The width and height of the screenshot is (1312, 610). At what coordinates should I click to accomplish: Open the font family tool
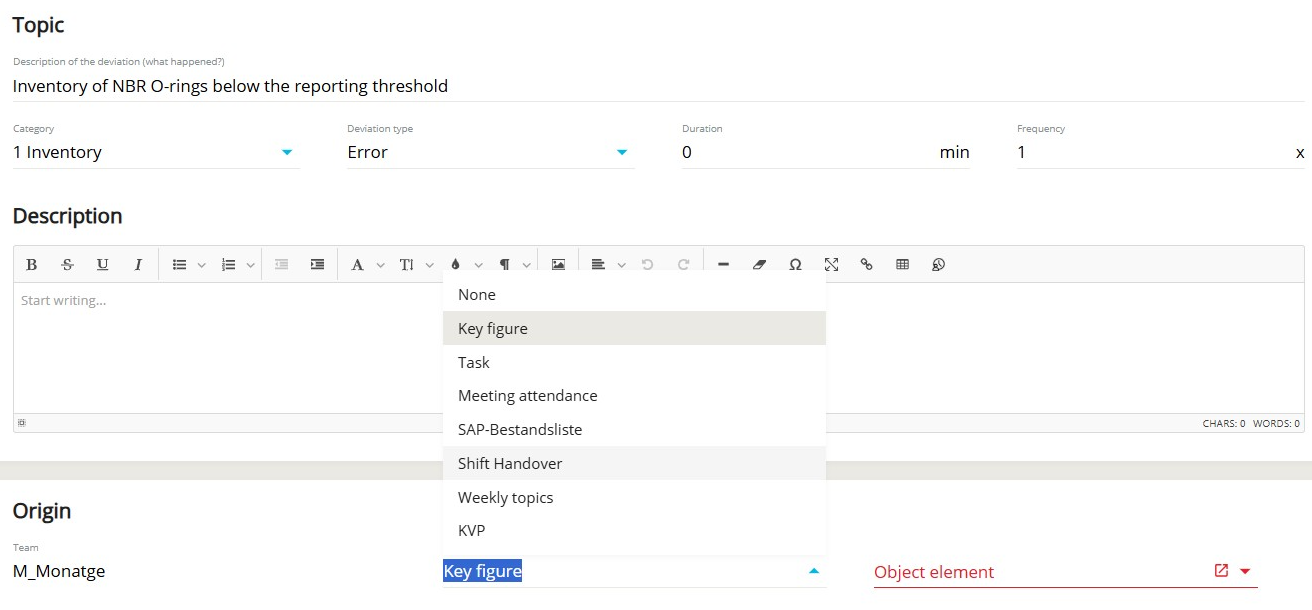click(357, 265)
